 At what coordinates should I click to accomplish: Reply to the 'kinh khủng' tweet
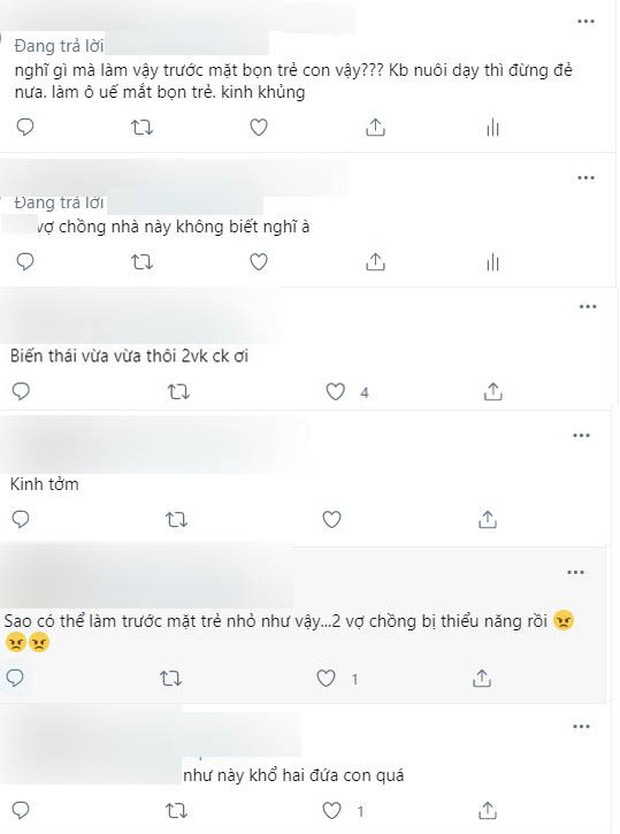tap(25, 127)
